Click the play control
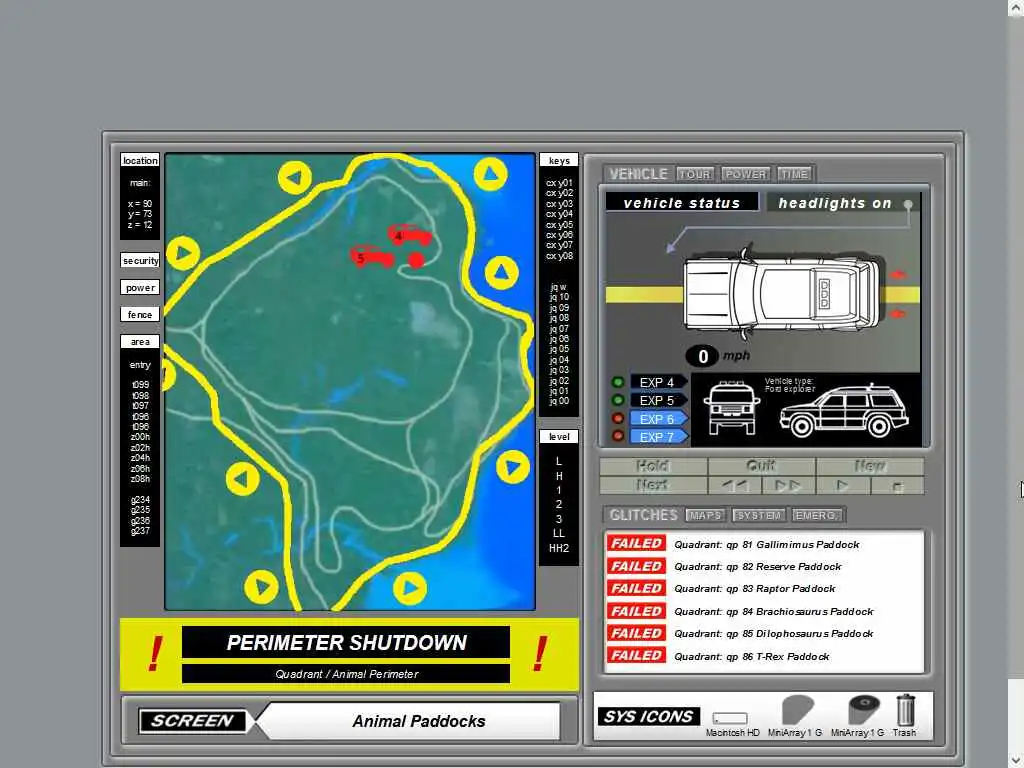 tap(842, 485)
